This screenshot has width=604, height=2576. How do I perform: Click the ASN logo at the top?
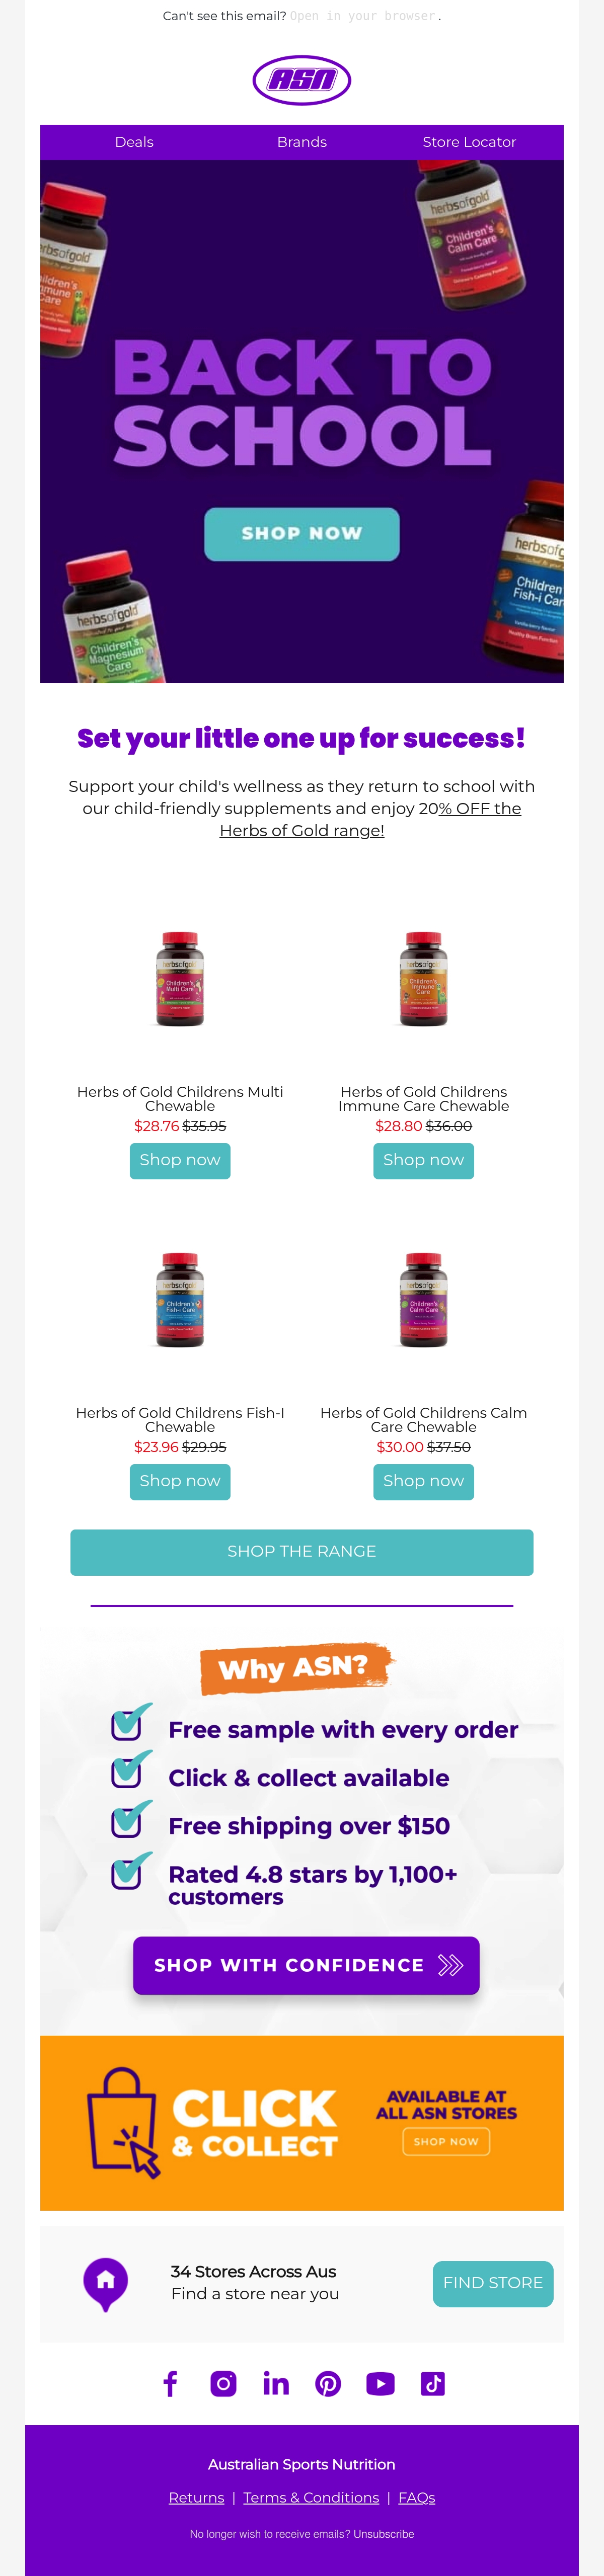click(301, 80)
